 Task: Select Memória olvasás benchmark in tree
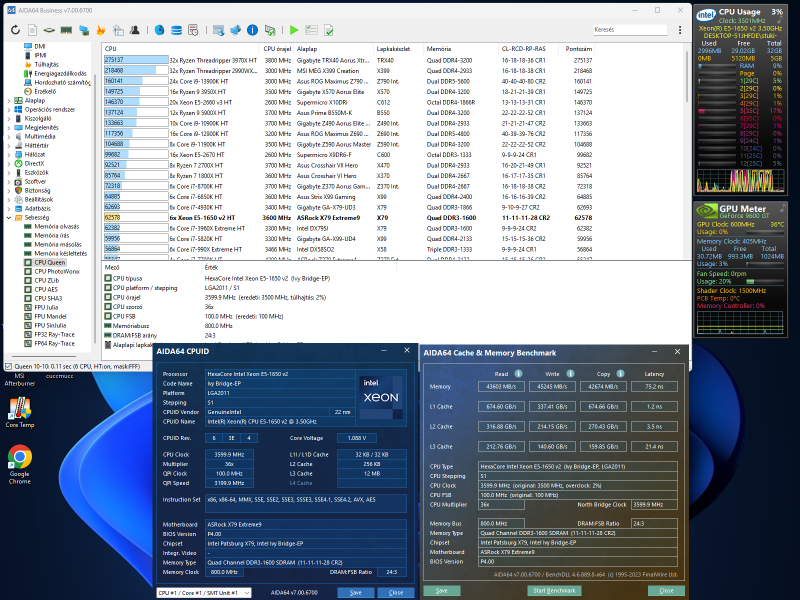coord(57,226)
